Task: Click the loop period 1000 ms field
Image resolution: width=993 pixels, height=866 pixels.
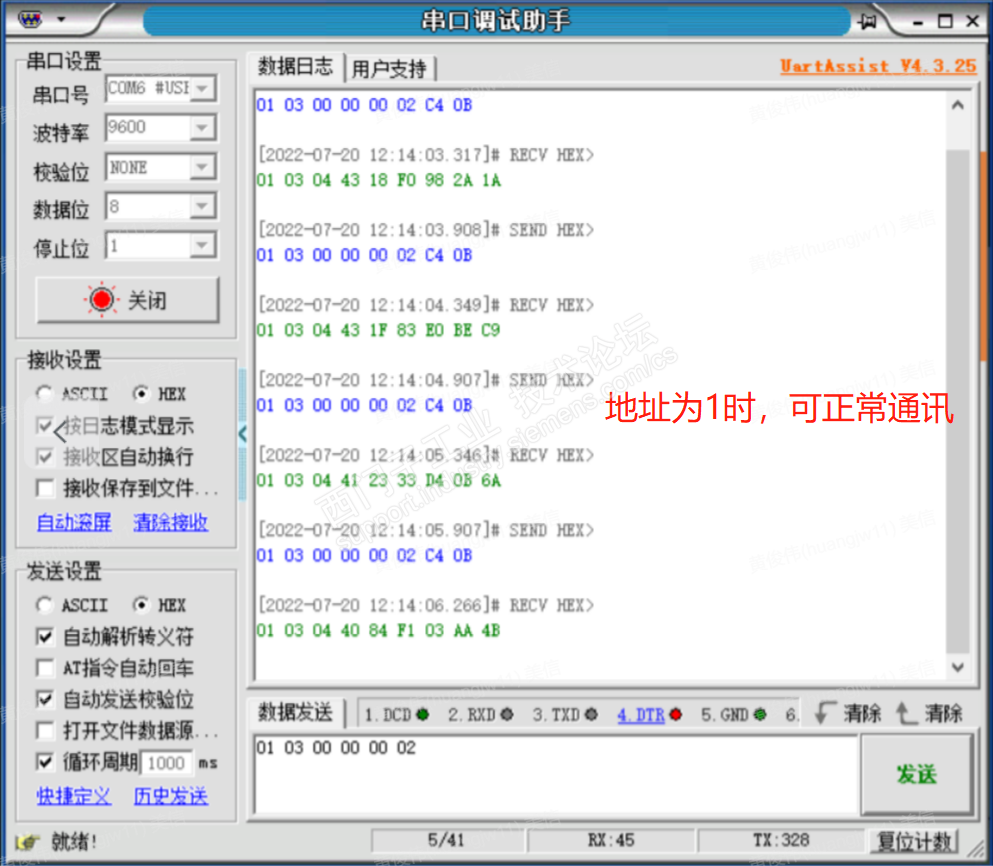Action: [167, 763]
